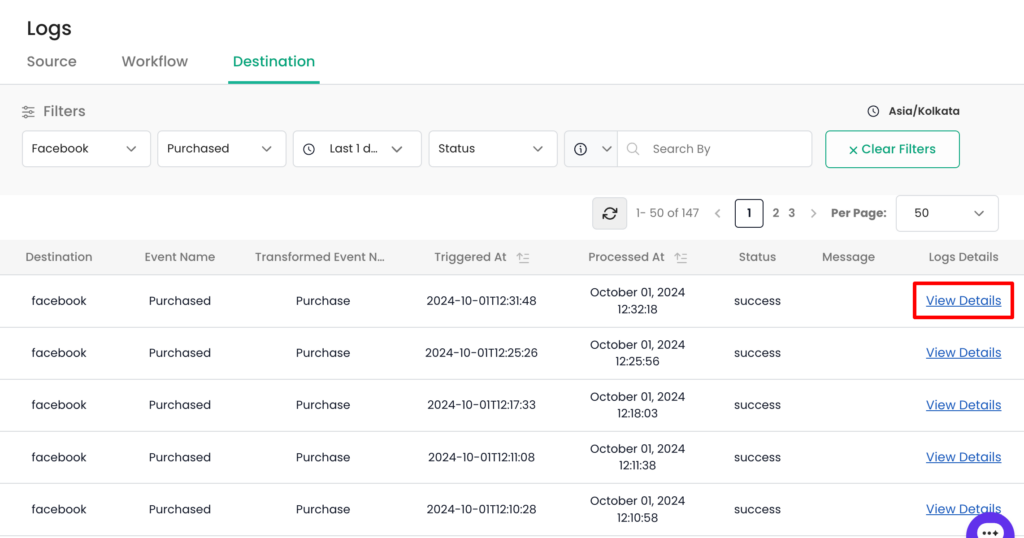The image size is (1024, 538).
Task: Click timestamp 2024-10-01T12:17:33
Action: (481, 405)
